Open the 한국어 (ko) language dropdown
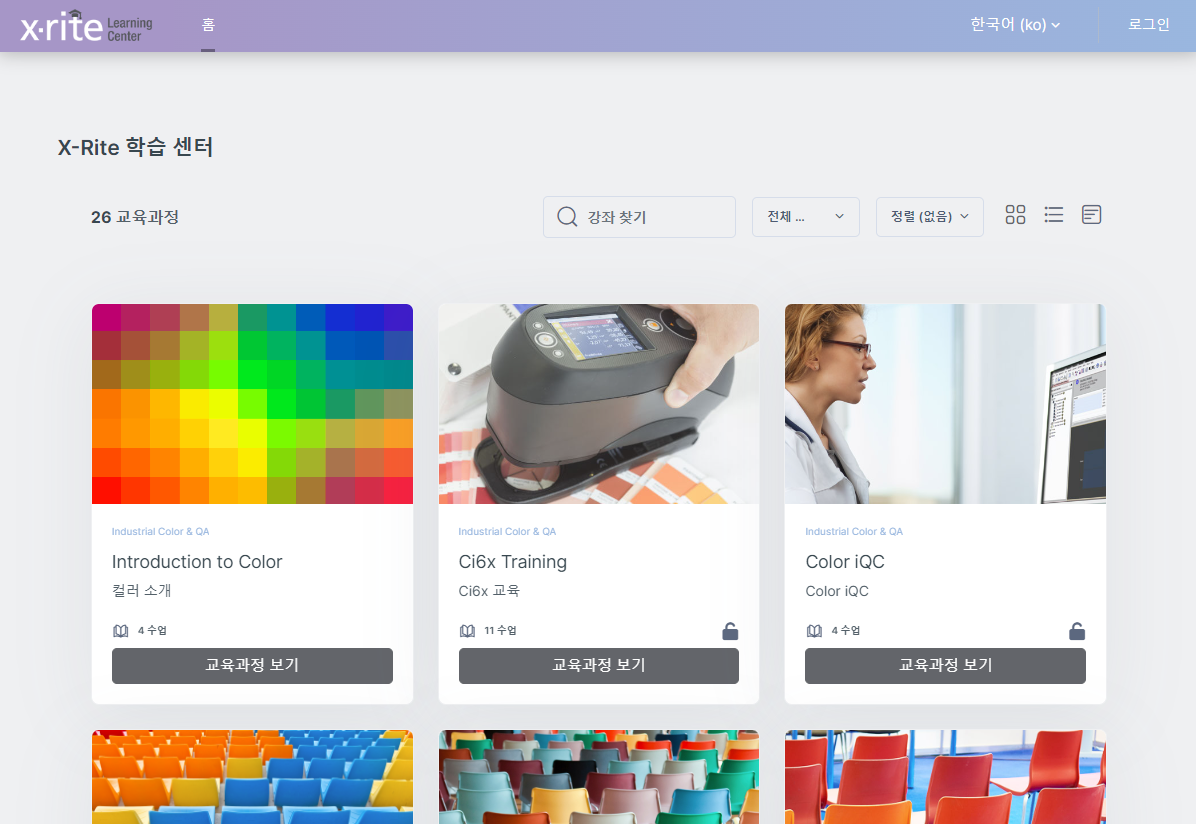Image resolution: width=1196 pixels, height=824 pixels. coord(1014,24)
